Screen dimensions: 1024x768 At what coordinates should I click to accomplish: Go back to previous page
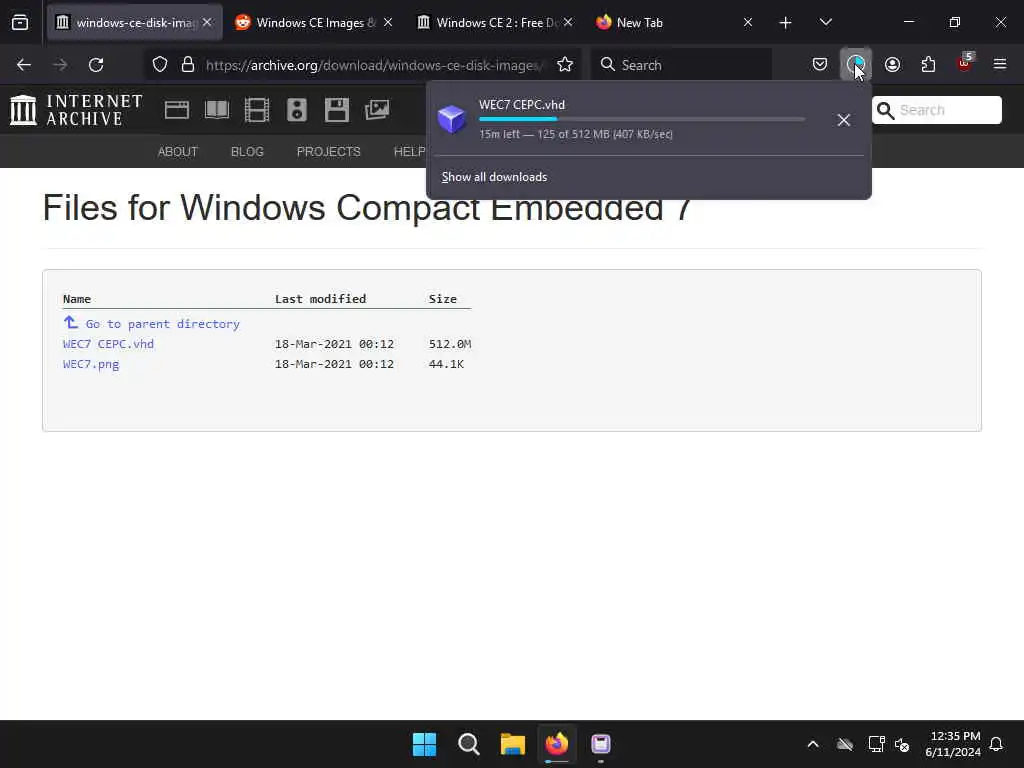point(24,65)
